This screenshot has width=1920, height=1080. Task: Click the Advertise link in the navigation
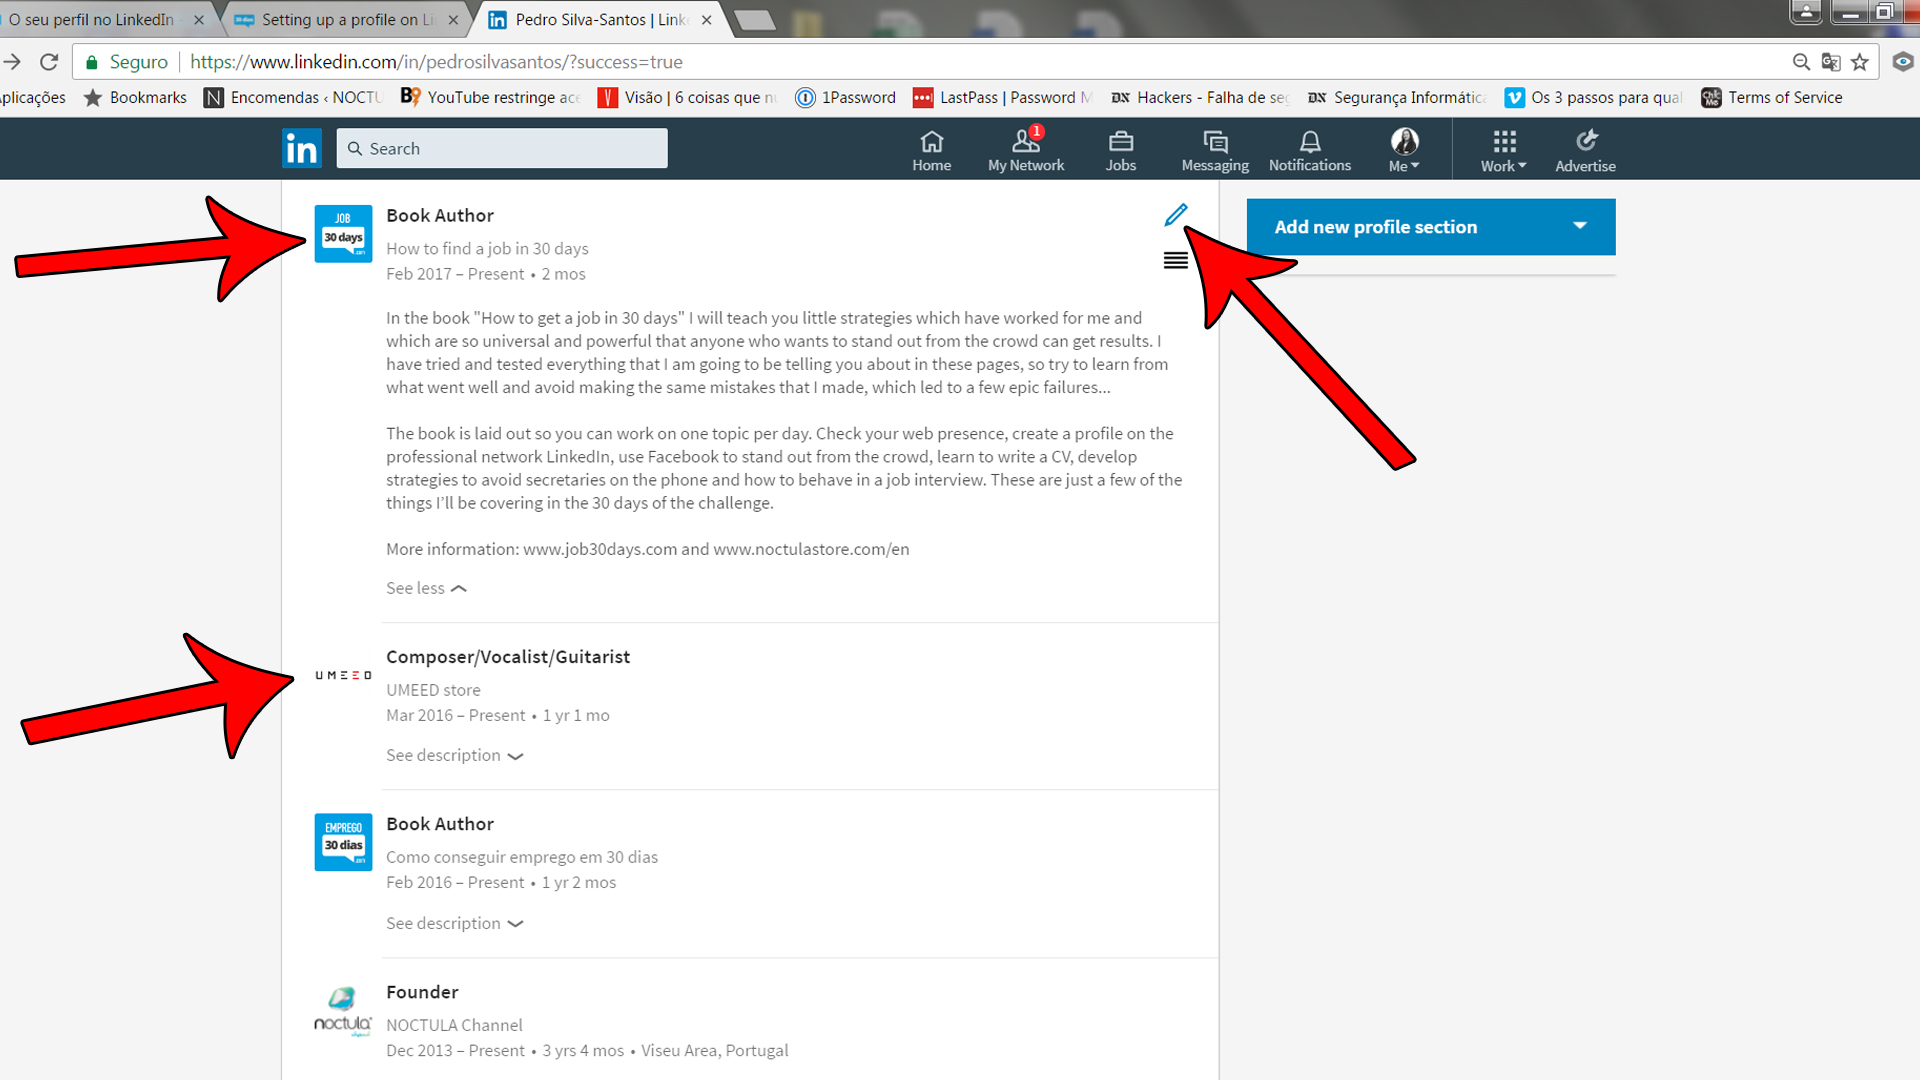(1585, 148)
